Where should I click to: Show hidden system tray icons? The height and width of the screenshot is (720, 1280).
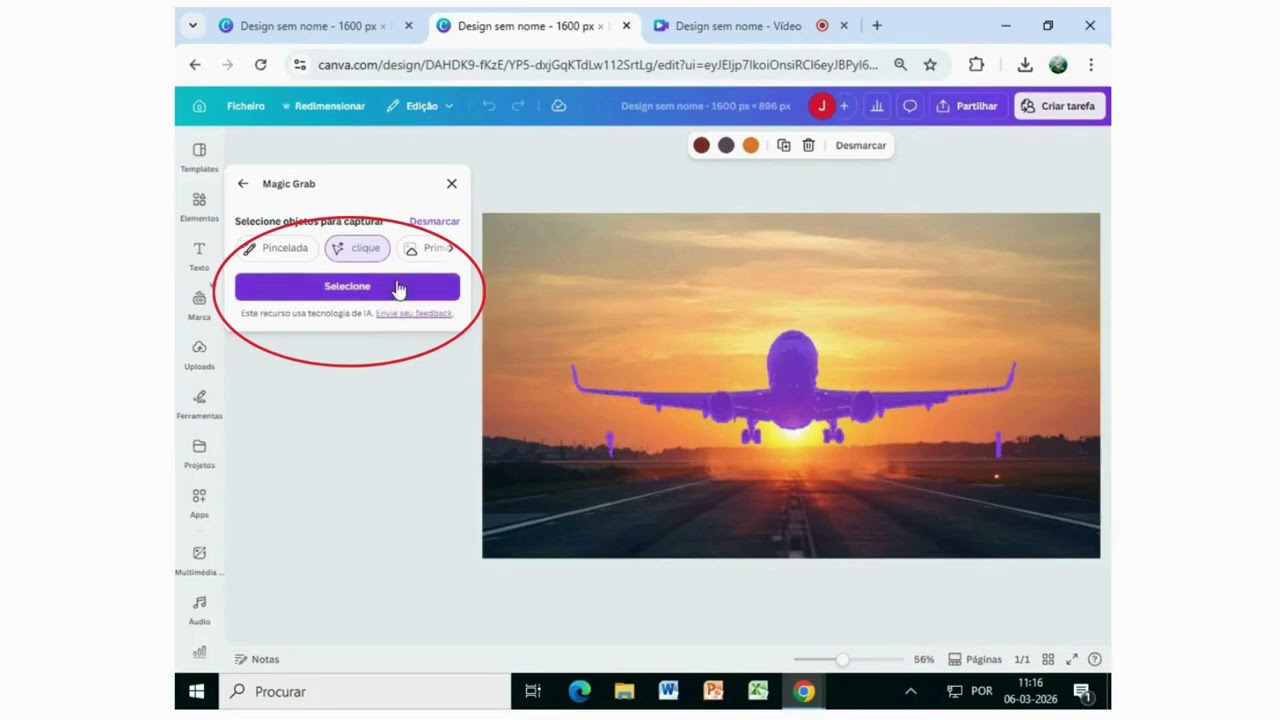coord(910,691)
